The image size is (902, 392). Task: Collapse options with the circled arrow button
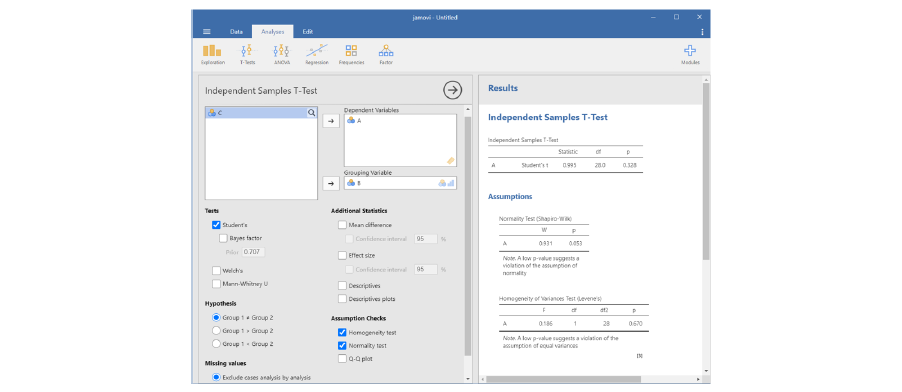click(453, 90)
